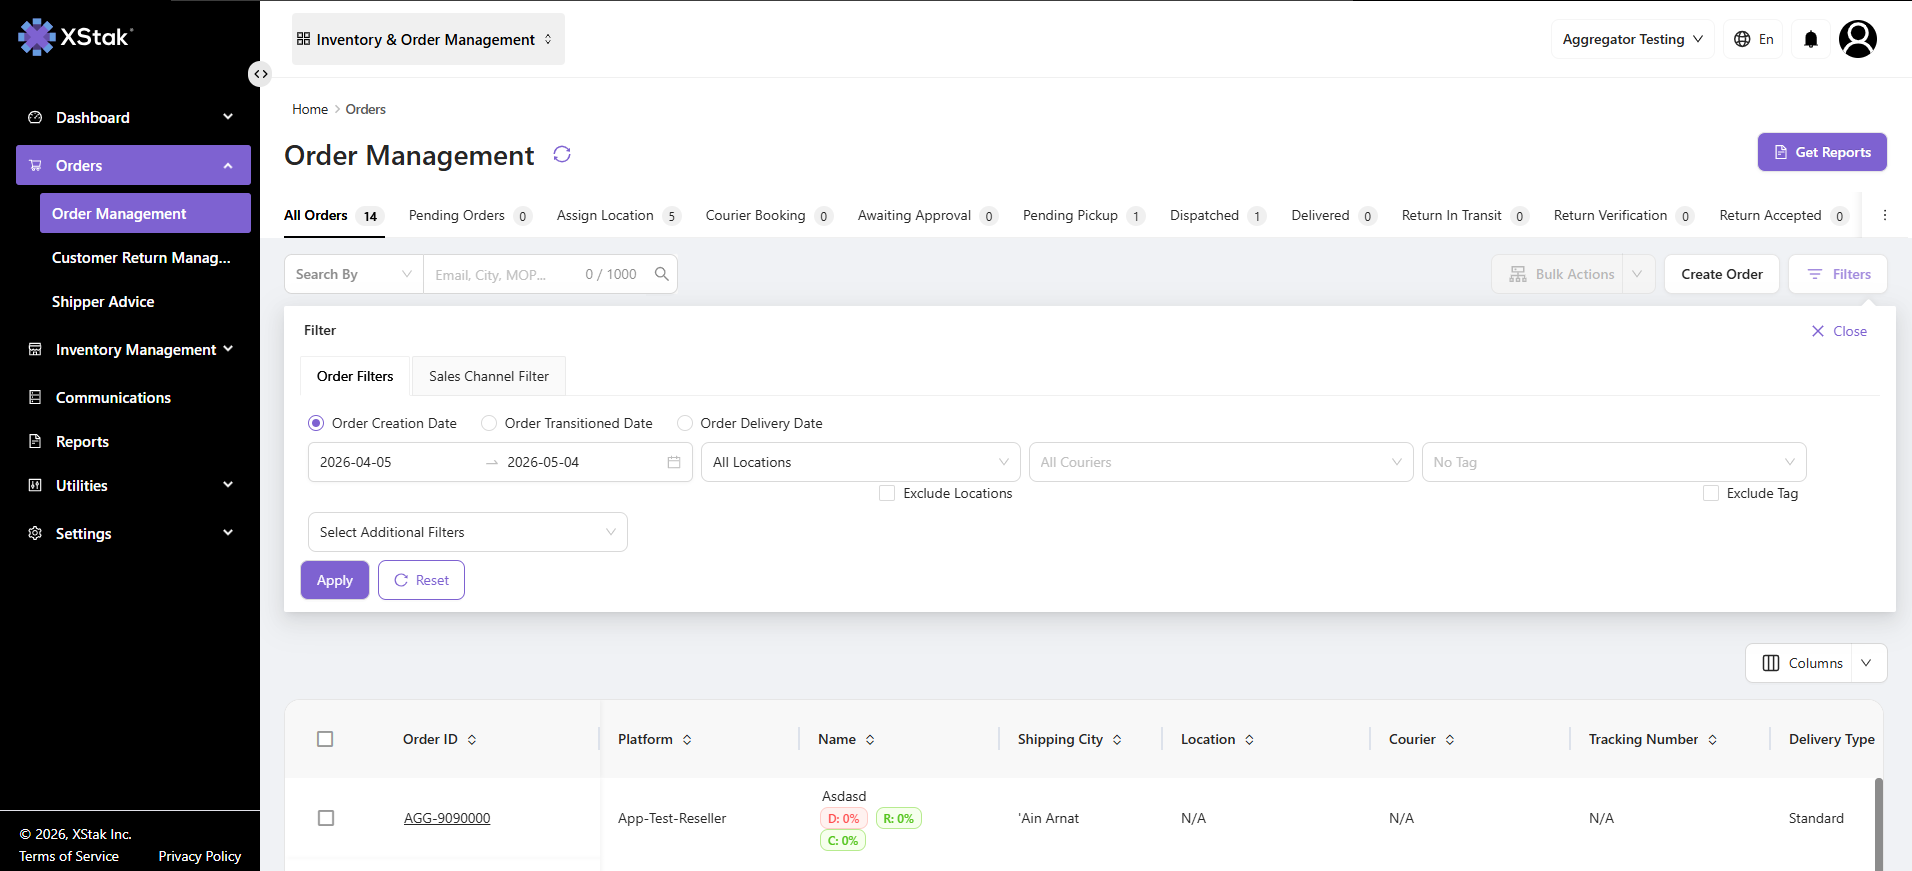Image resolution: width=1912 pixels, height=871 pixels.
Task: Open Select Additional Filters dropdown
Action: [x=468, y=532]
